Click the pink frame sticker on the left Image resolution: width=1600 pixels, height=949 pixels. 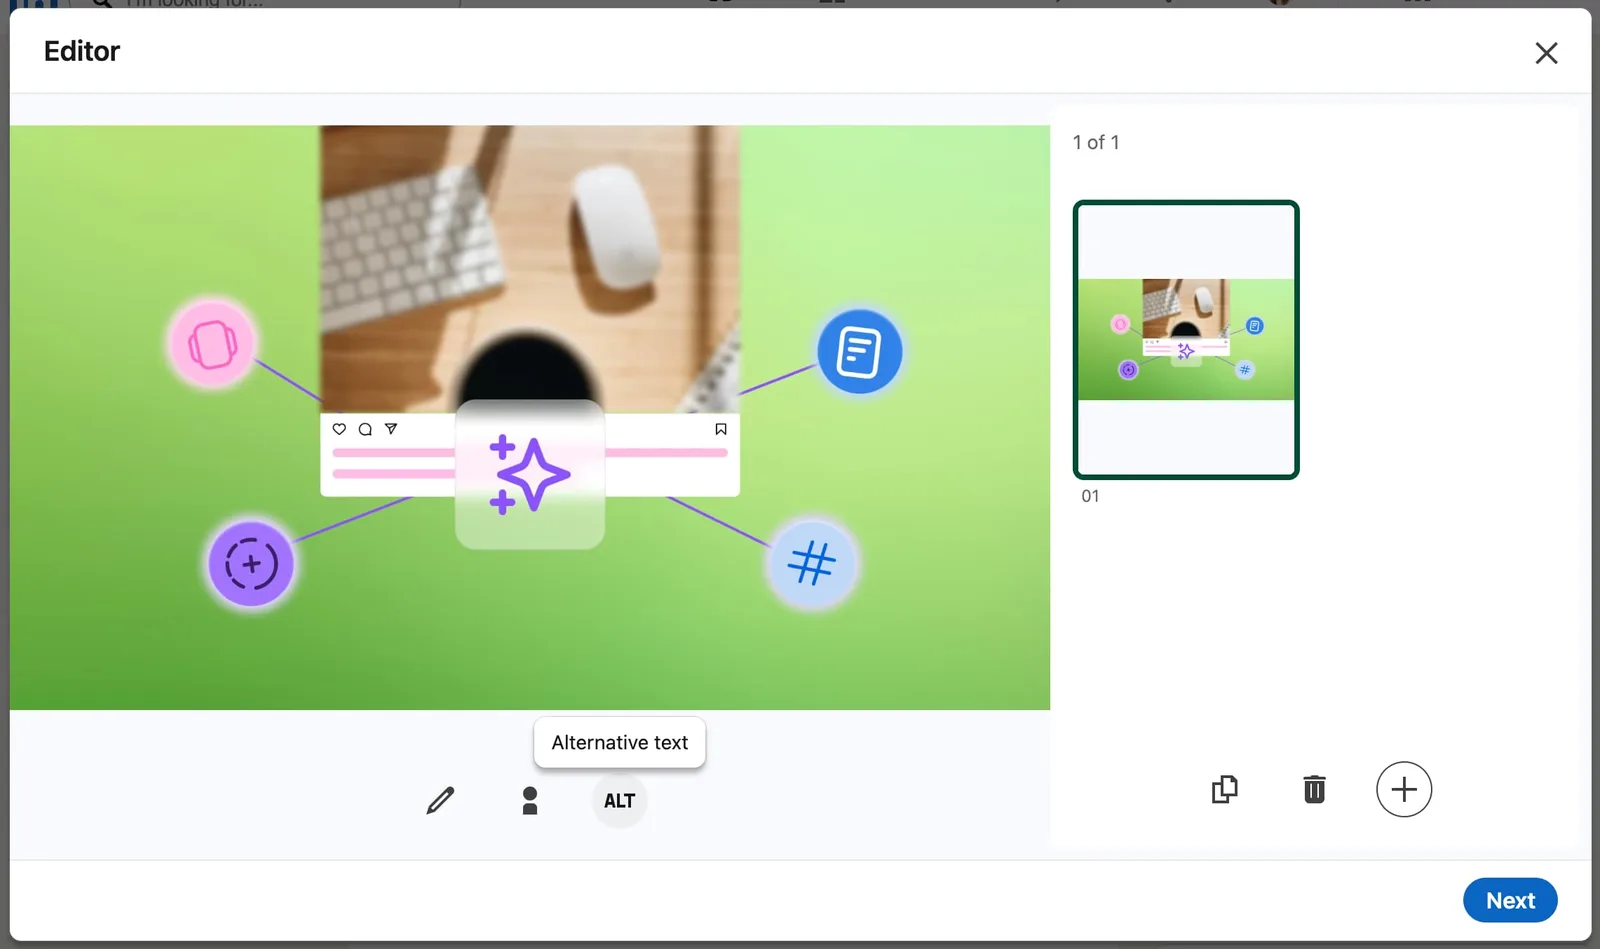click(x=211, y=345)
